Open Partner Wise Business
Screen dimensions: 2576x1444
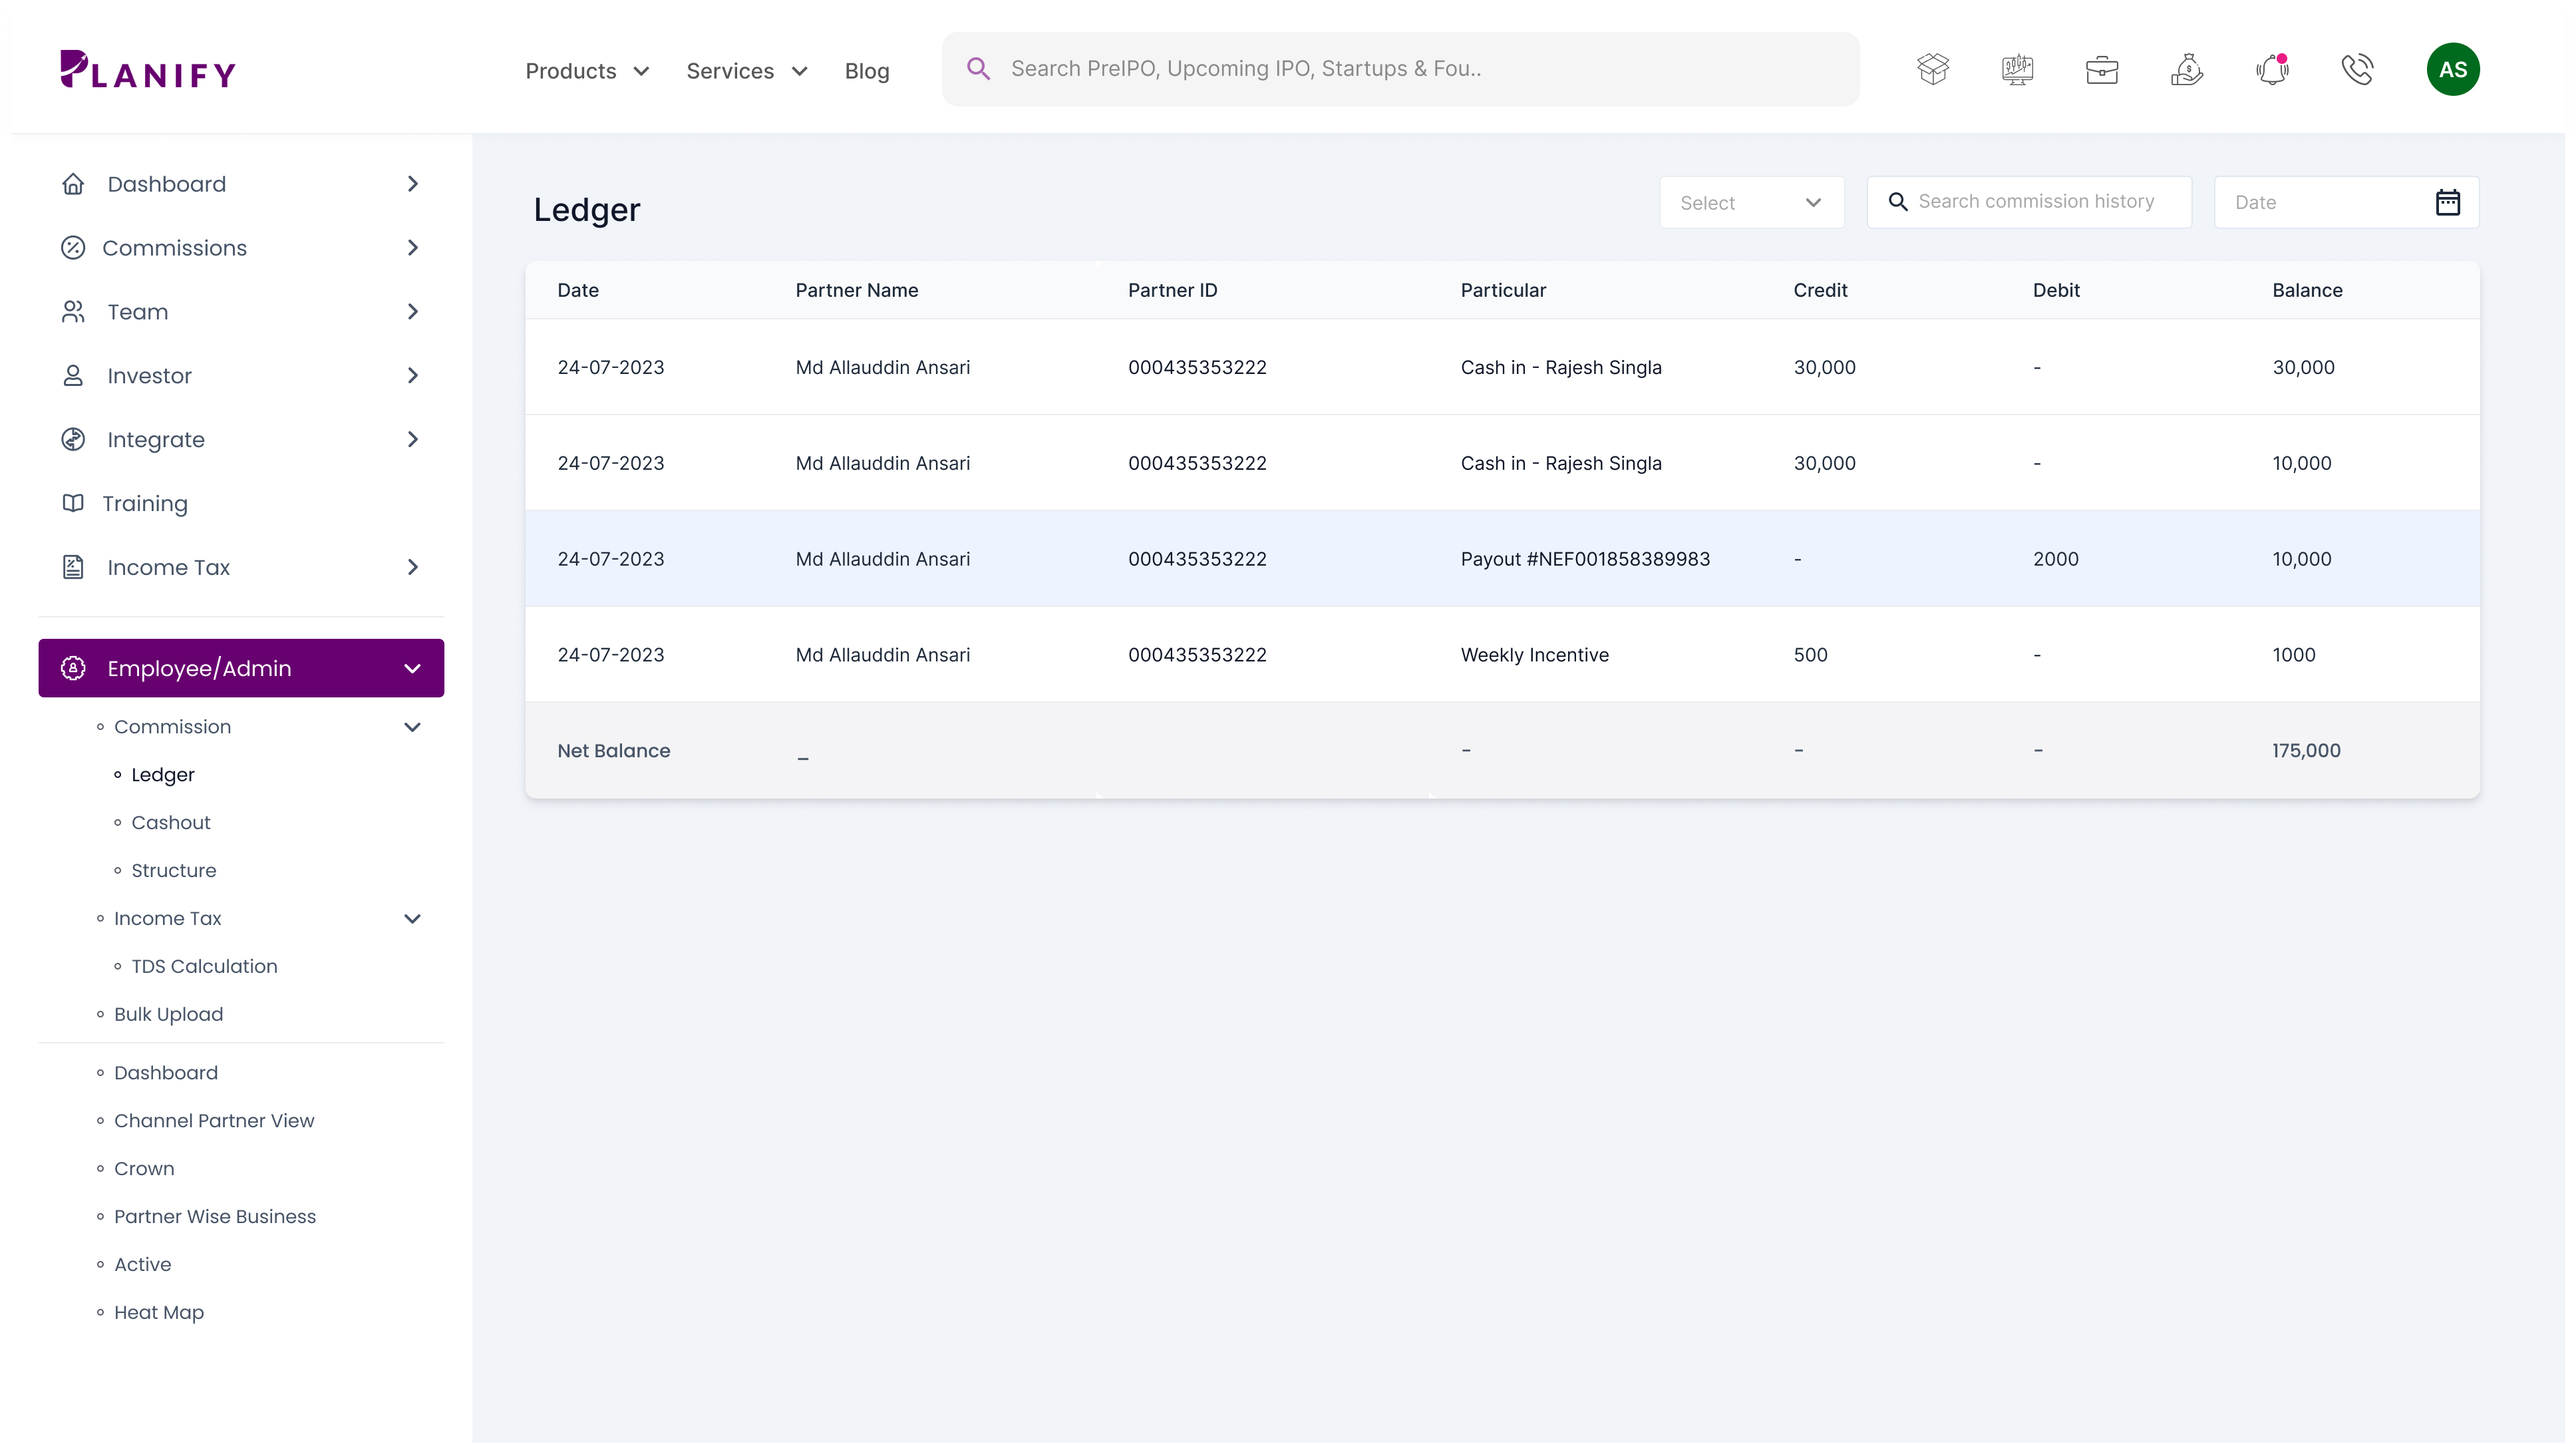click(215, 1217)
